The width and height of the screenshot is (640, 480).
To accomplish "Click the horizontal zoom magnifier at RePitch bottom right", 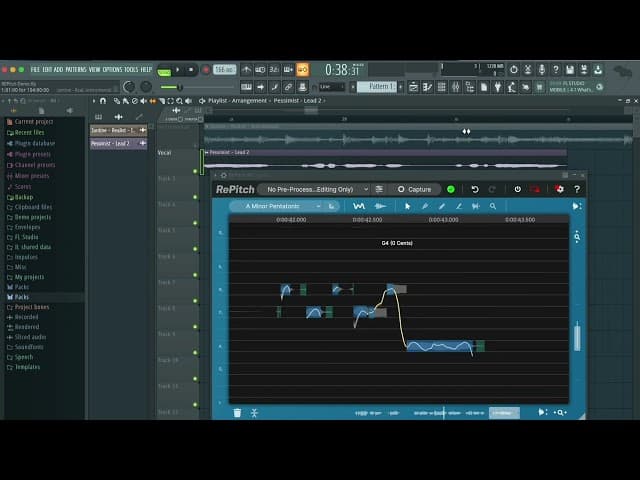I will point(561,413).
